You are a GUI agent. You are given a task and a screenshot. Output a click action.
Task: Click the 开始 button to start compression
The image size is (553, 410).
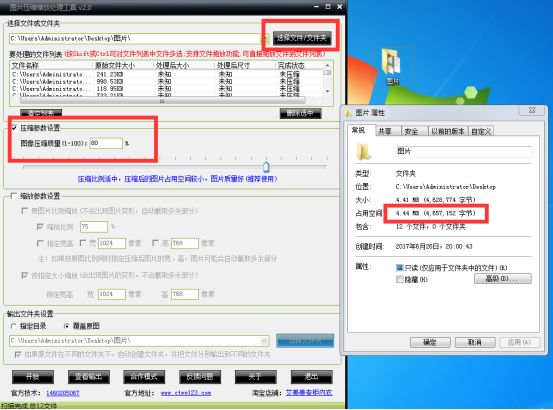[x=33, y=377]
